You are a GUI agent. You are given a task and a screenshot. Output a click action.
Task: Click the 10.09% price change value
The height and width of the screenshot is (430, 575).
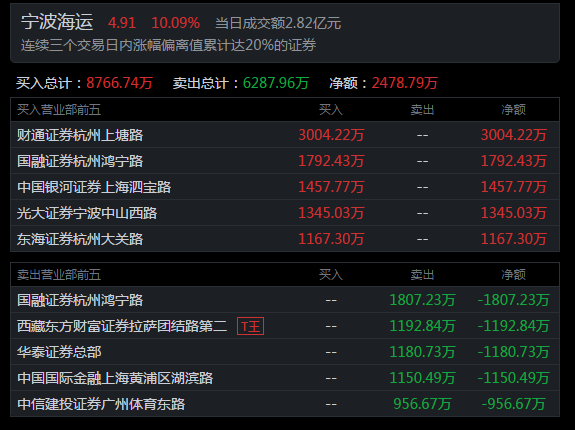click(x=175, y=23)
